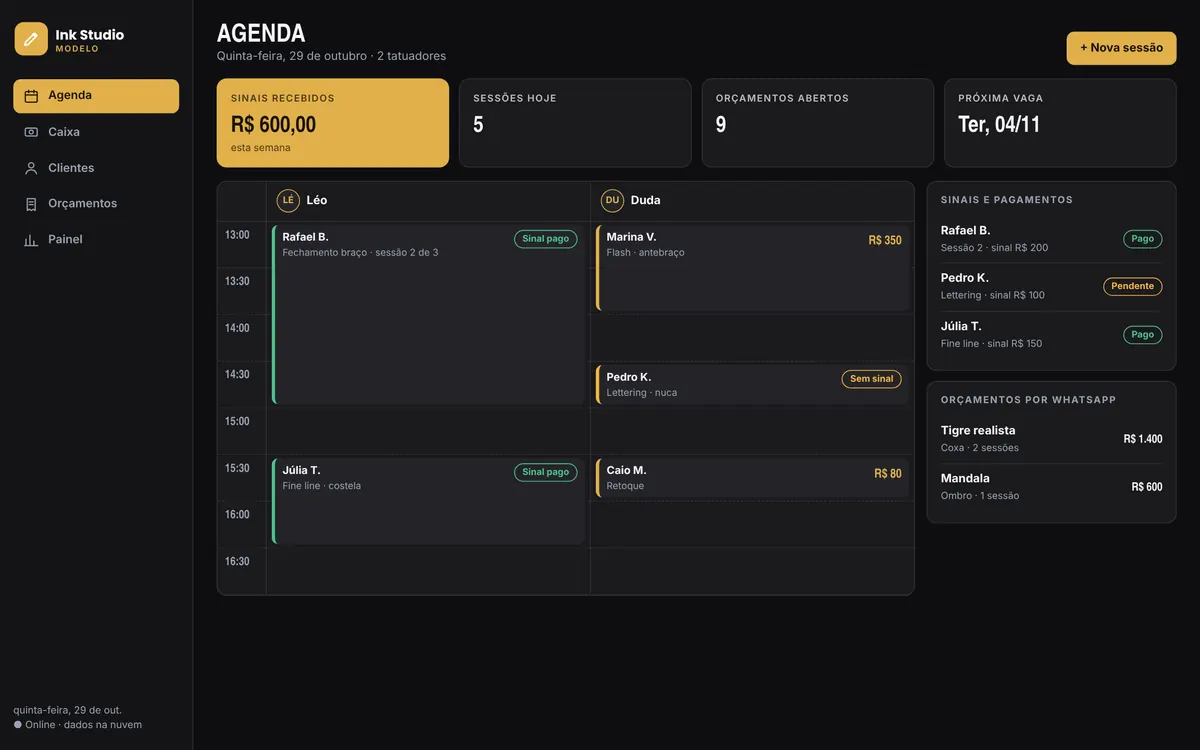Open Marina V. Flash antebraço session

pyautogui.click(x=752, y=268)
